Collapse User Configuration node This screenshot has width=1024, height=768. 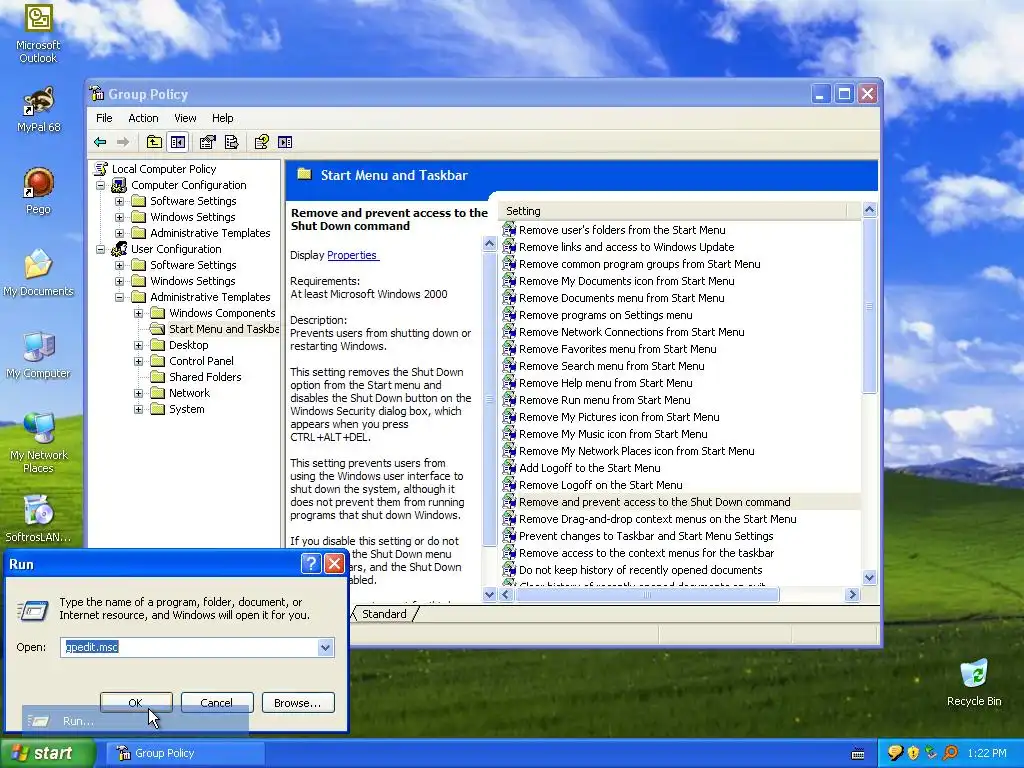[101, 249]
